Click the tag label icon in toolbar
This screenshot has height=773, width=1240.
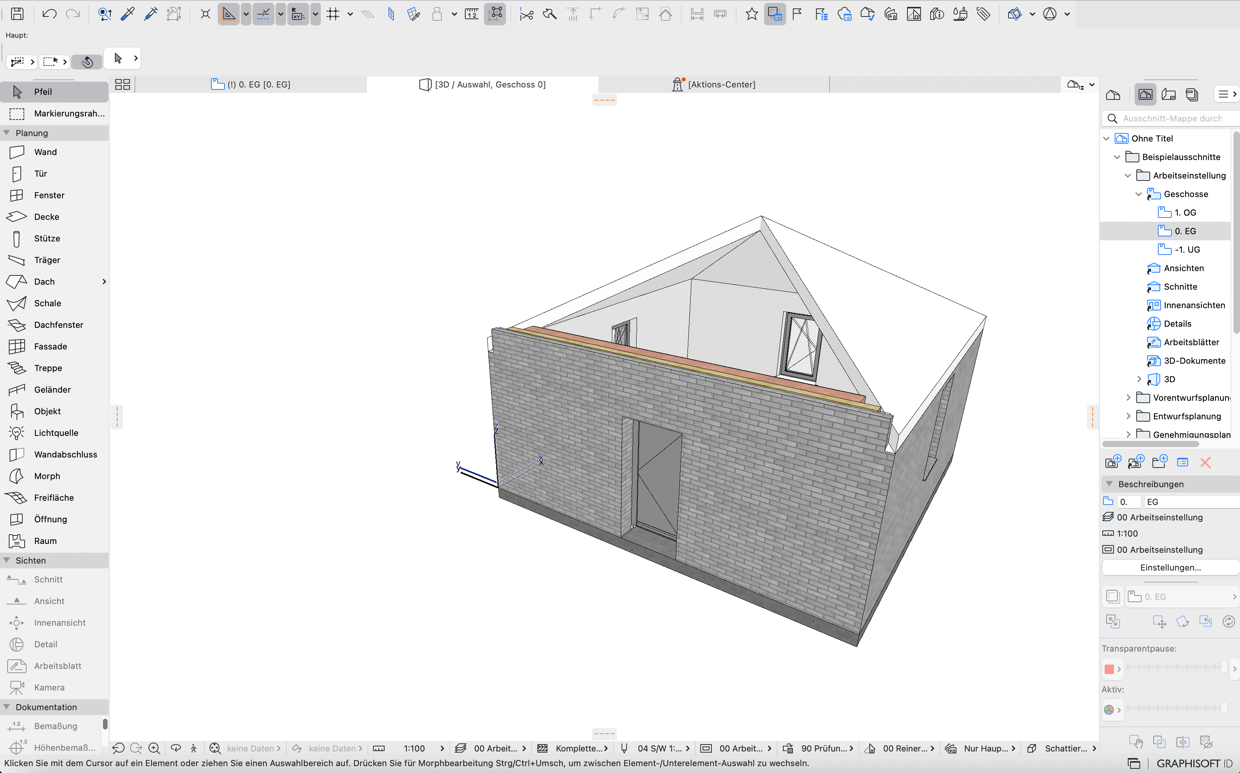983,14
